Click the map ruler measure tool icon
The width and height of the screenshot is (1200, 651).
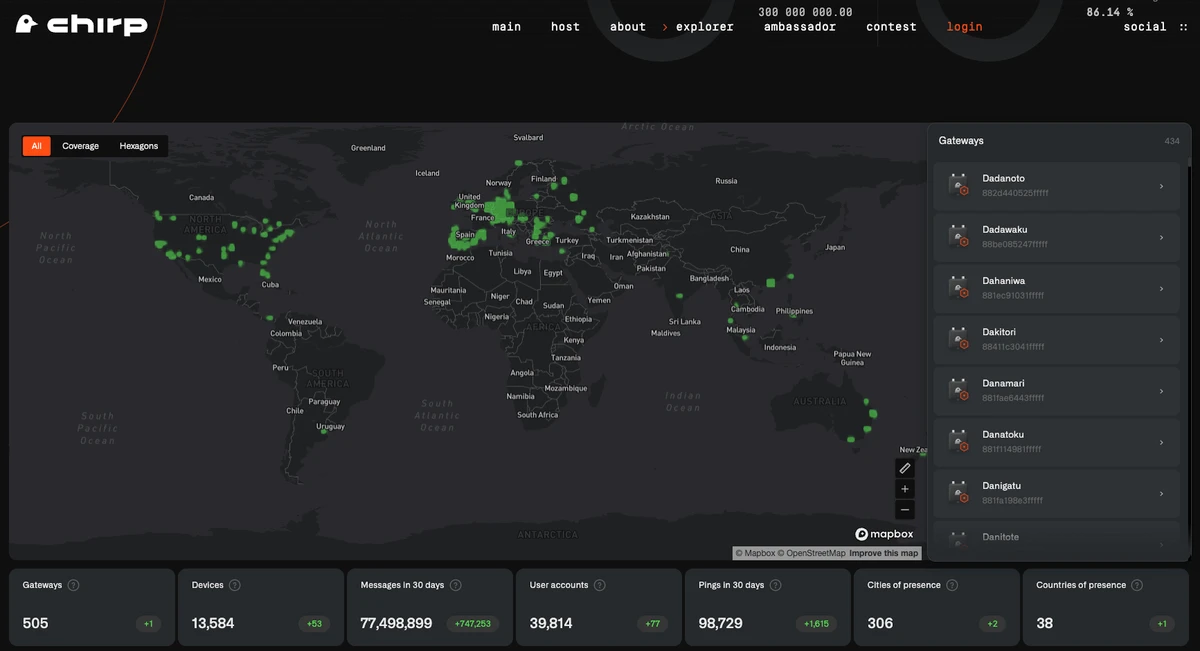[905, 468]
